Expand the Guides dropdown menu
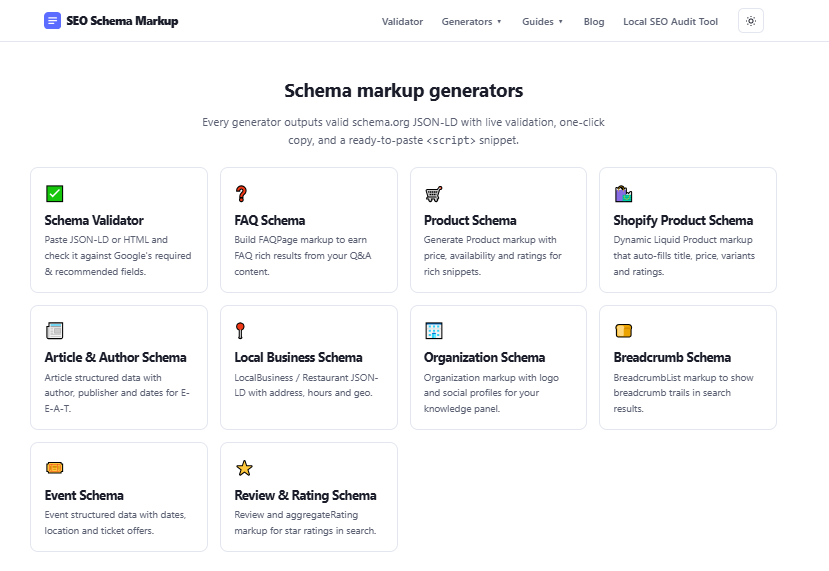This screenshot has height=571, width=829. click(x=542, y=22)
